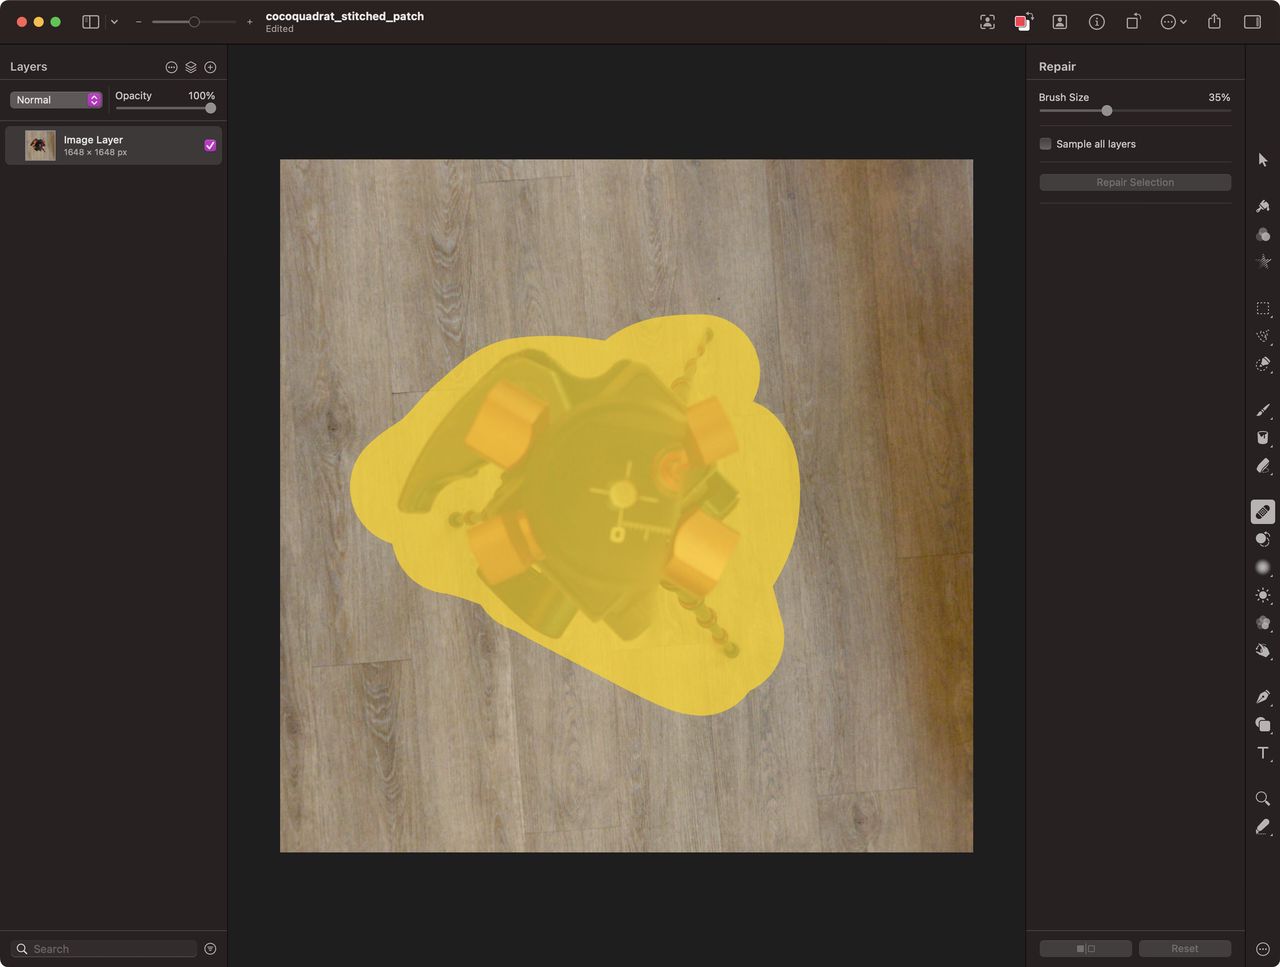Click the Repair Selection button
The image size is (1280, 967).
1134,182
